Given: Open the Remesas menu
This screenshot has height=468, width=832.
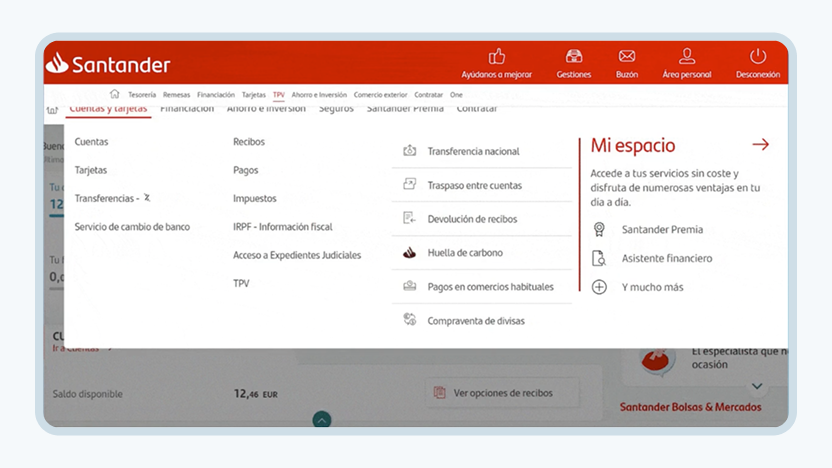Looking at the screenshot, I should [176, 95].
